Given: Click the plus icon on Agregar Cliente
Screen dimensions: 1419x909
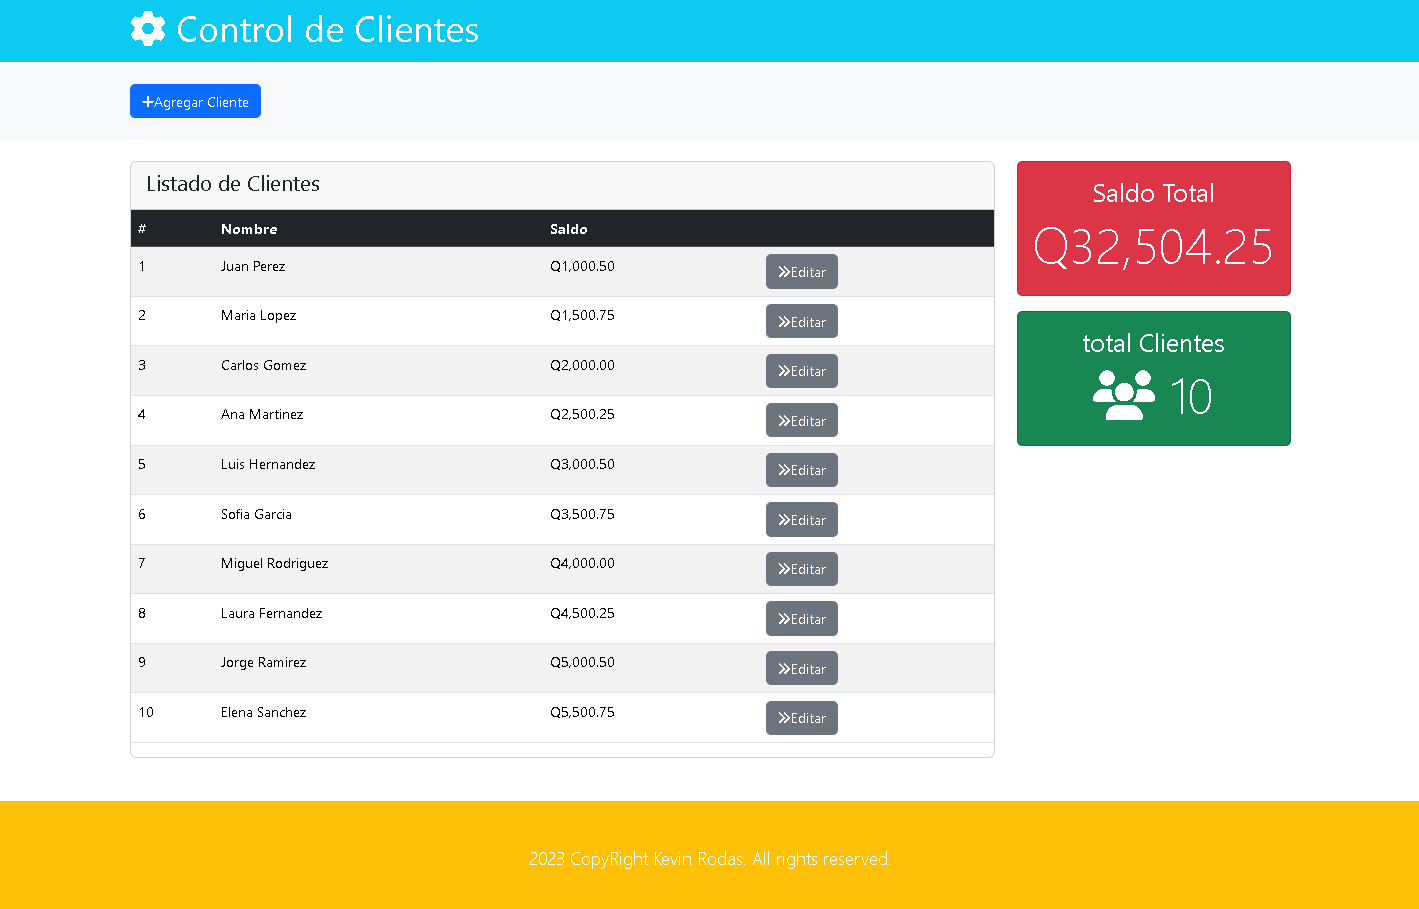Looking at the screenshot, I should click(149, 101).
